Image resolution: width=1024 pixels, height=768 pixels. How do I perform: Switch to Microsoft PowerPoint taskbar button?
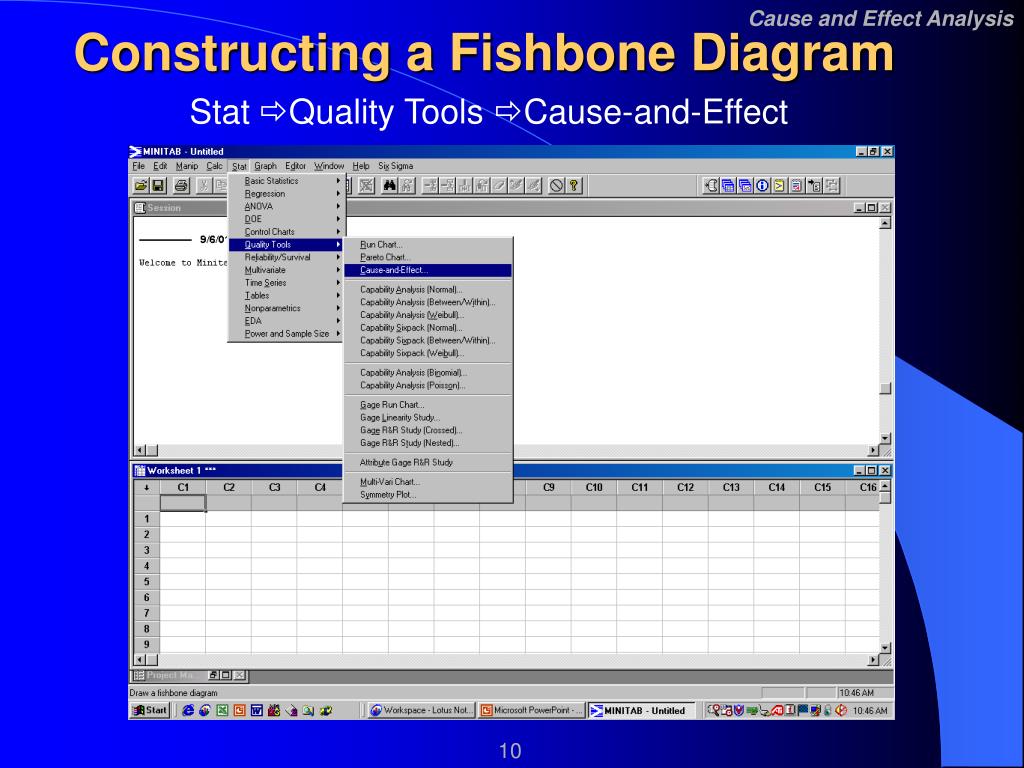pos(532,711)
